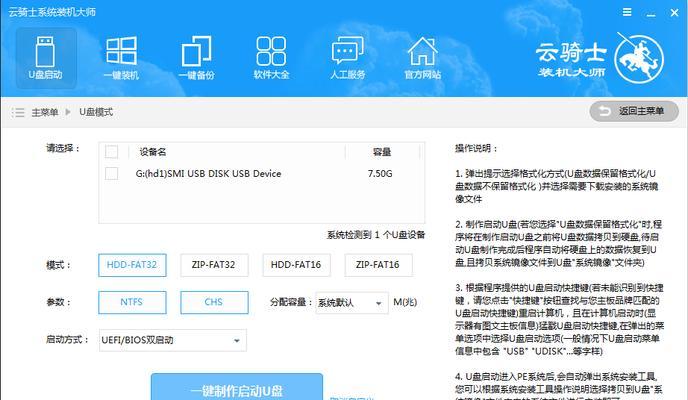Click the 系统检测到 1 个U盘设备 text

(x=376, y=235)
